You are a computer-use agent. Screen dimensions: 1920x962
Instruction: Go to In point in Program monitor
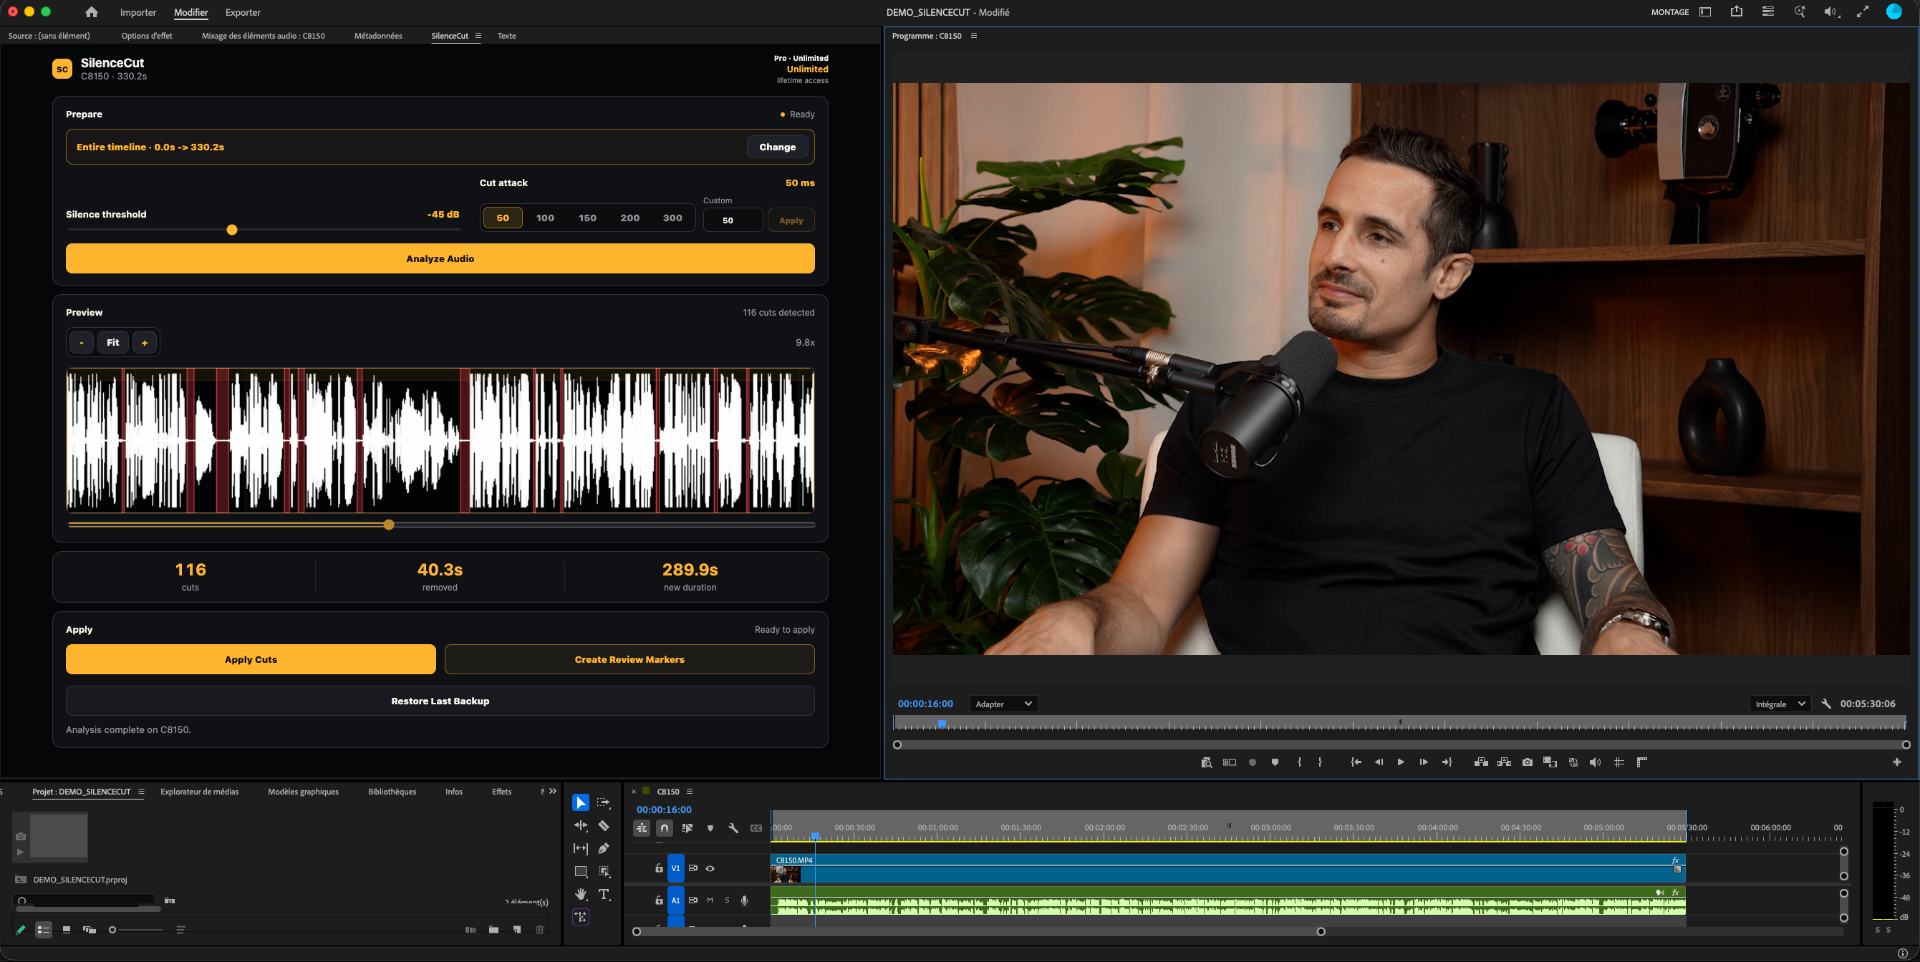tap(1356, 762)
